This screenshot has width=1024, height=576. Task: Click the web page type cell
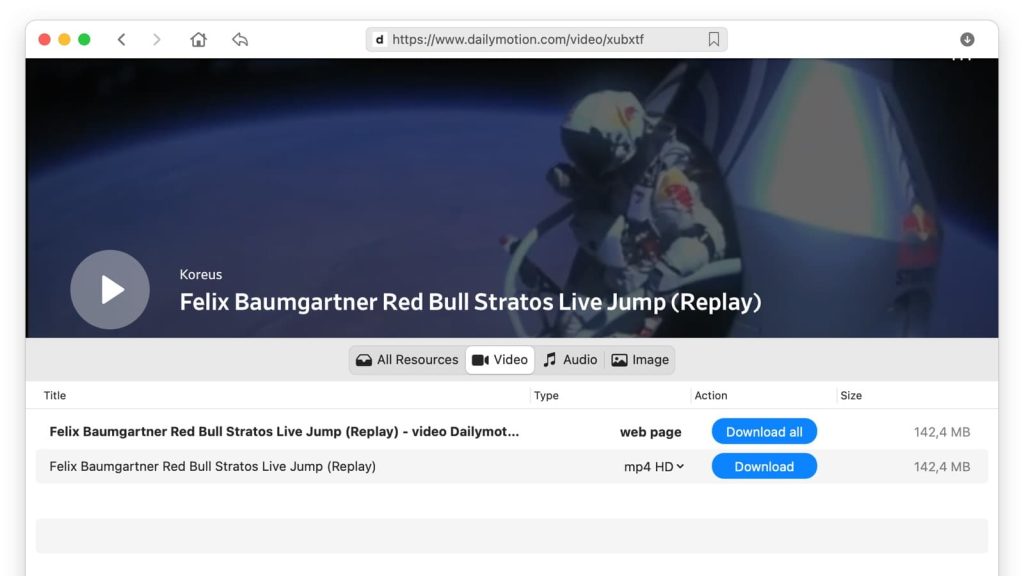pos(650,432)
